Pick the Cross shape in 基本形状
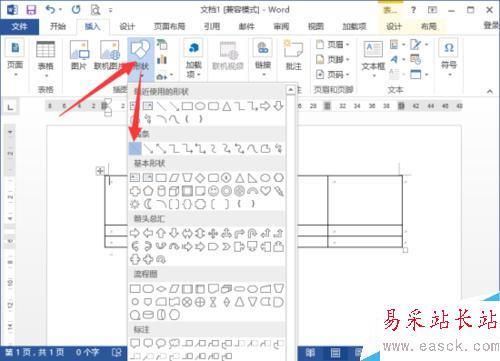 tap(135, 191)
